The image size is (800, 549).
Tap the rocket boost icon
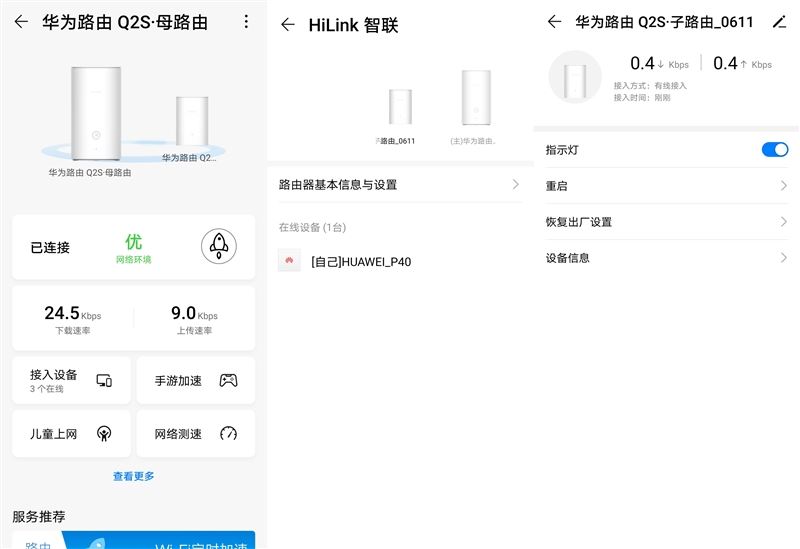pyautogui.click(x=217, y=245)
